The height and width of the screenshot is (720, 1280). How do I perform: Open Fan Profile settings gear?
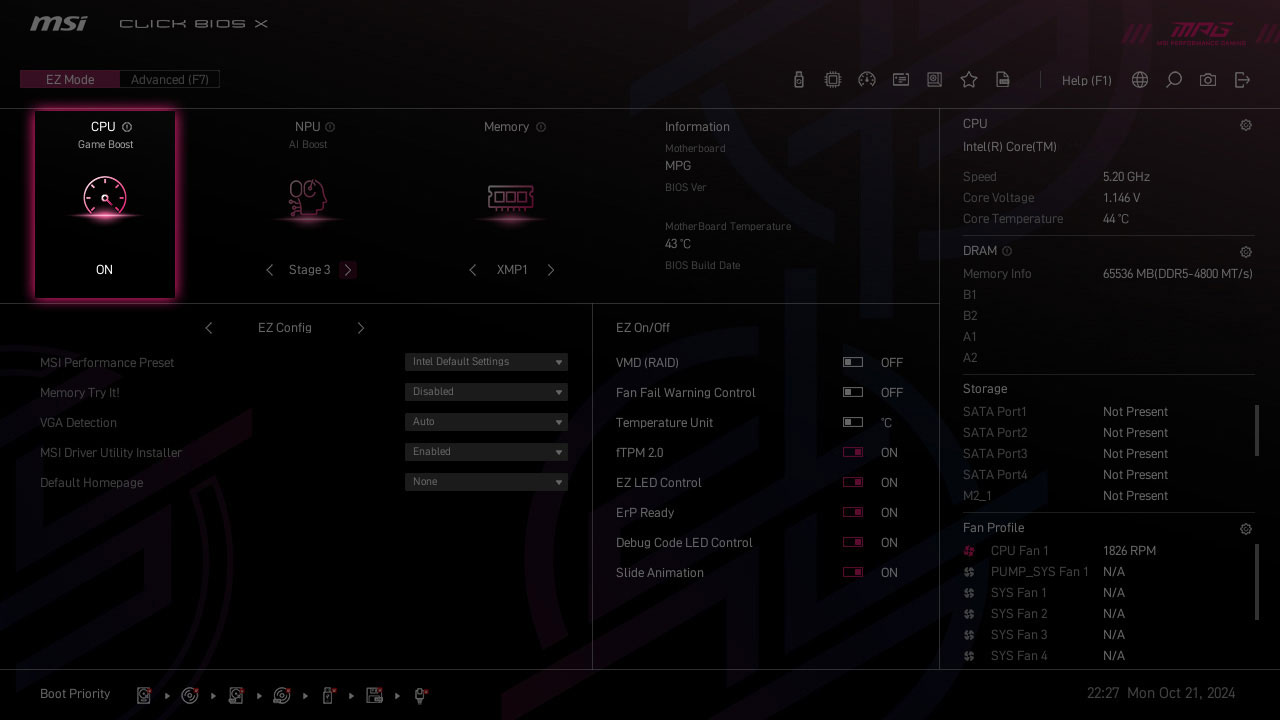pos(1245,529)
